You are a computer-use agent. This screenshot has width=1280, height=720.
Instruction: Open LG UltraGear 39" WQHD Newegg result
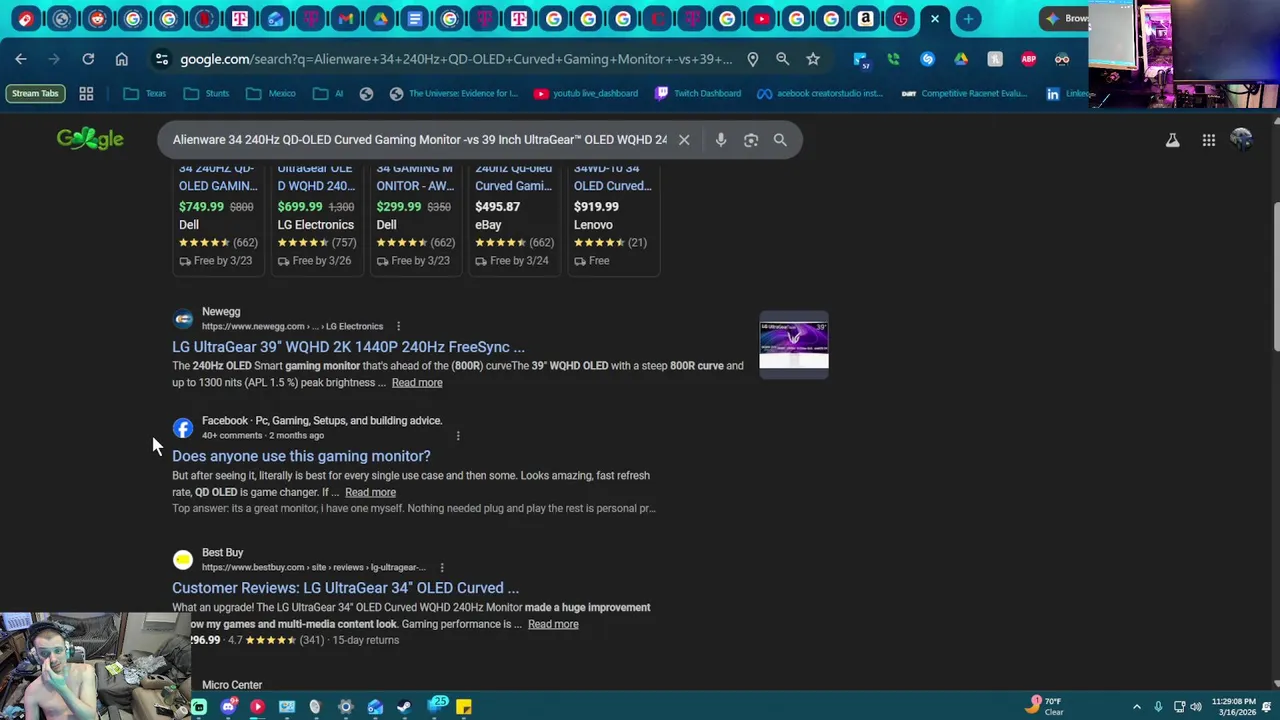point(348,347)
